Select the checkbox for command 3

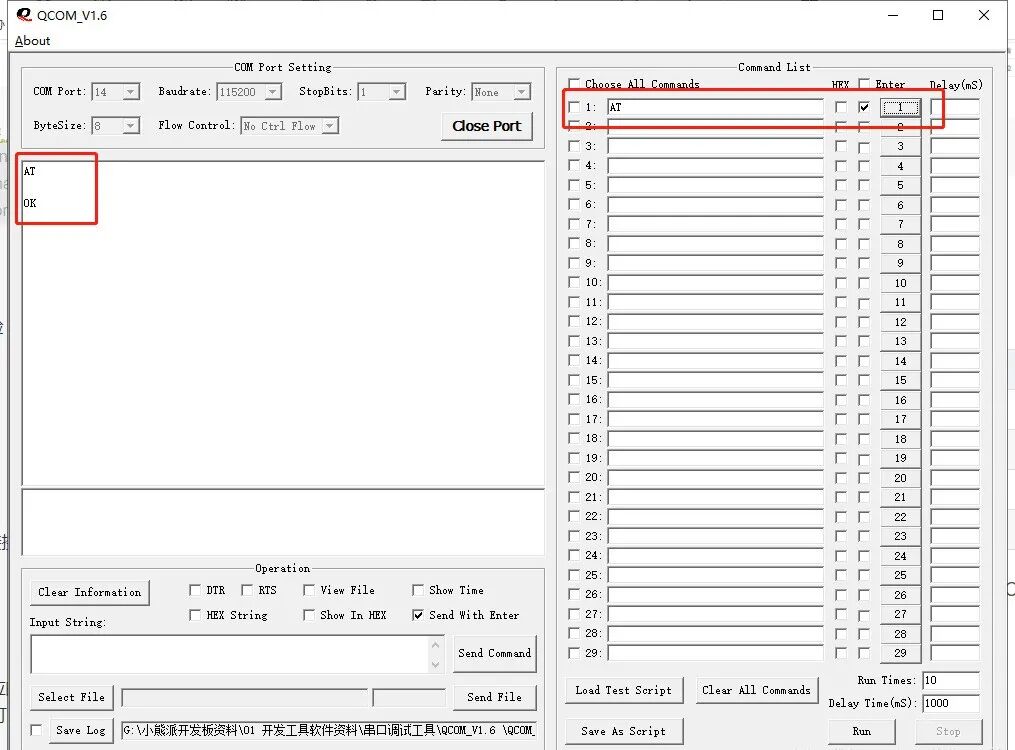click(574, 146)
